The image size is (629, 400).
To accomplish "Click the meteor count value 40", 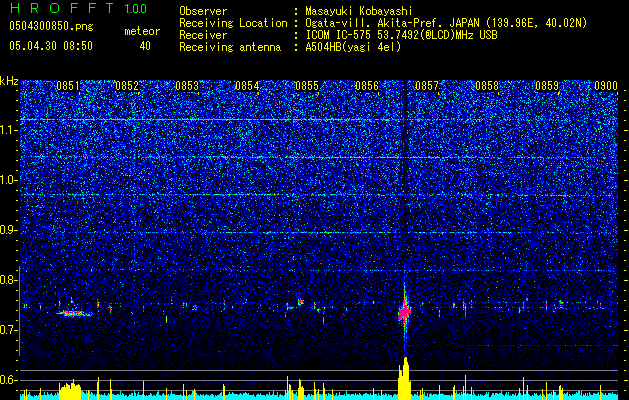I will 145,46.
